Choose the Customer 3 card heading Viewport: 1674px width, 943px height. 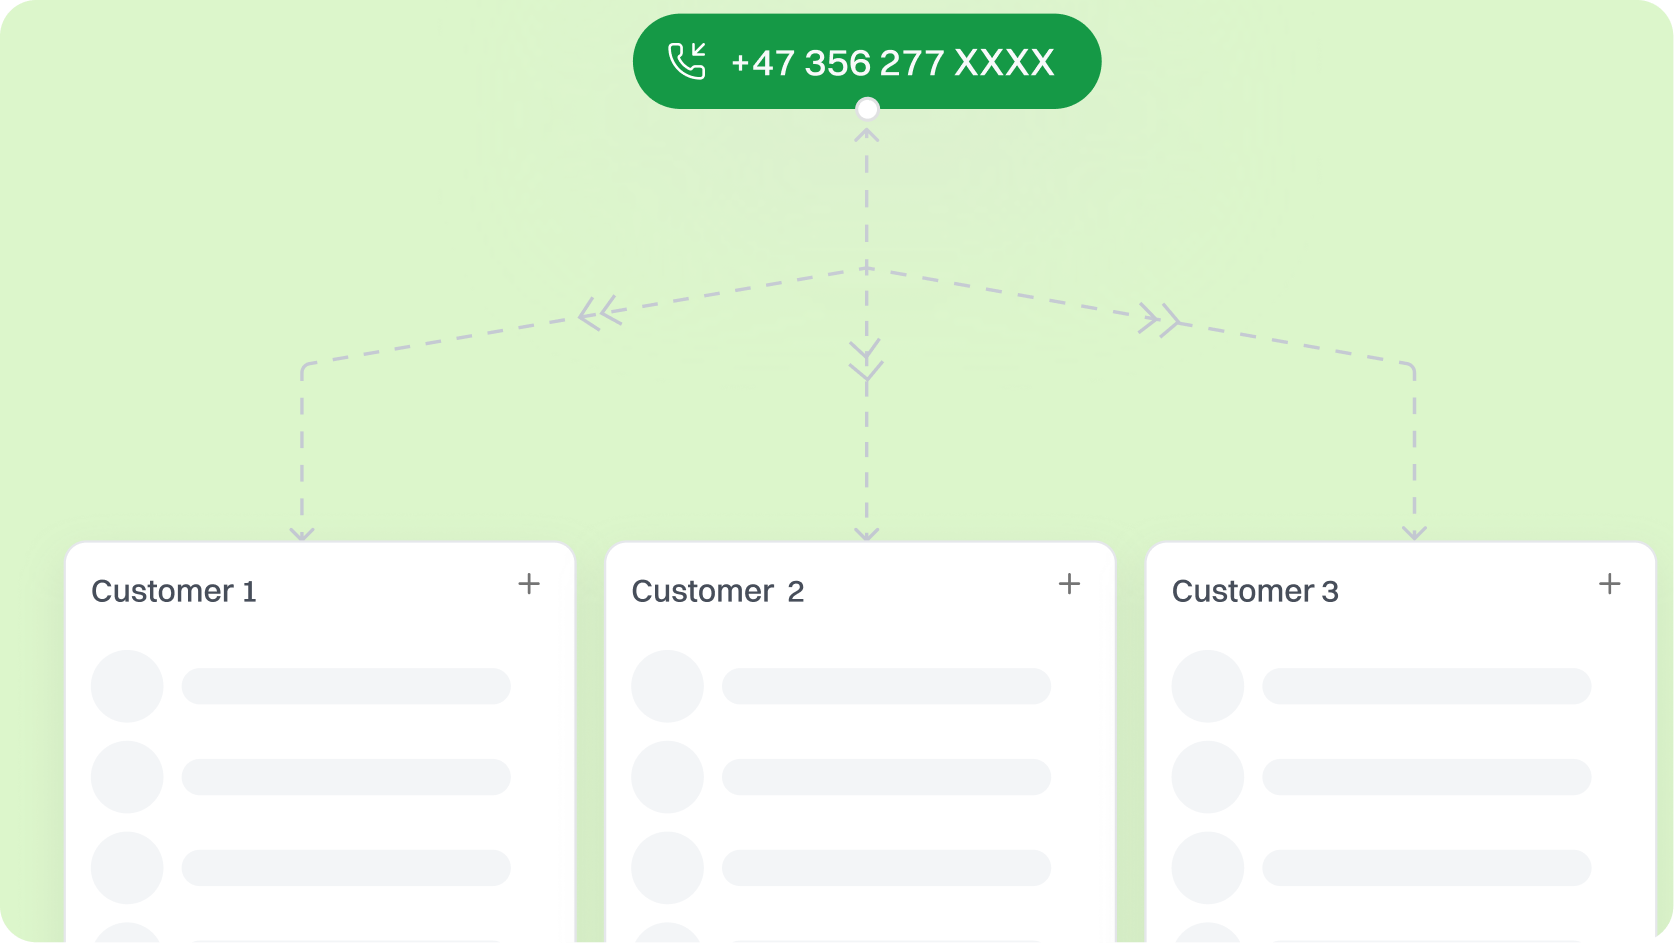(x=1255, y=591)
